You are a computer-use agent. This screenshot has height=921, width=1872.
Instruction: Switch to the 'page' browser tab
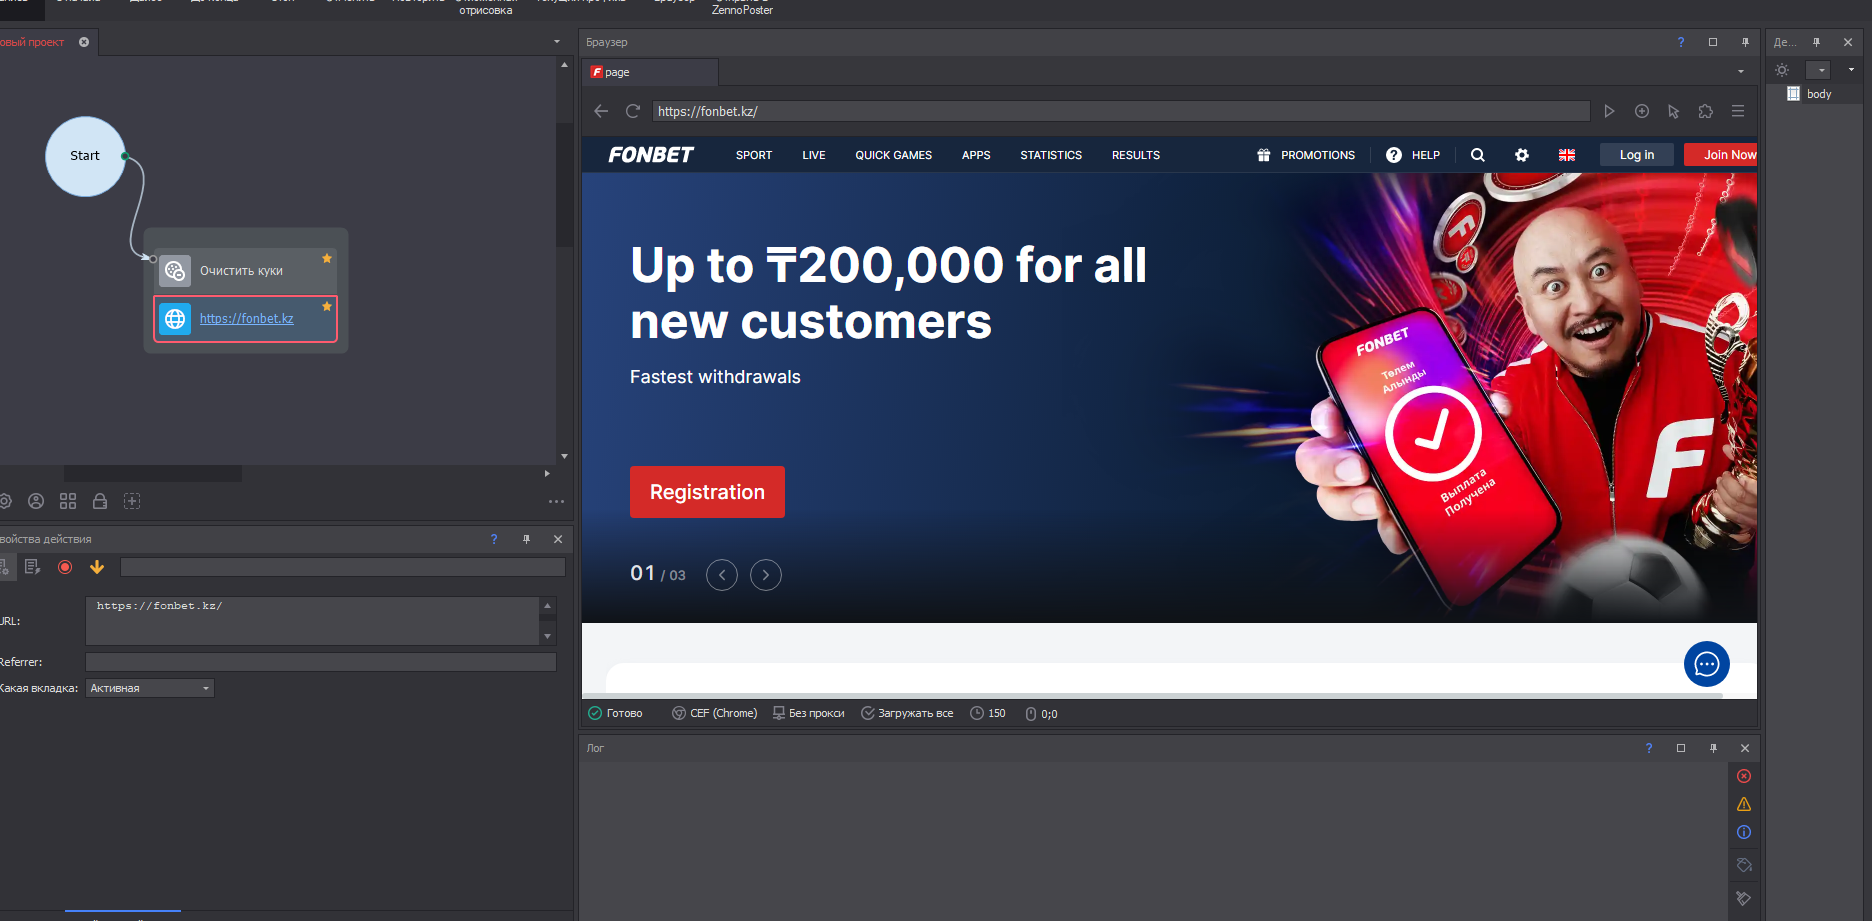pyautogui.click(x=650, y=72)
